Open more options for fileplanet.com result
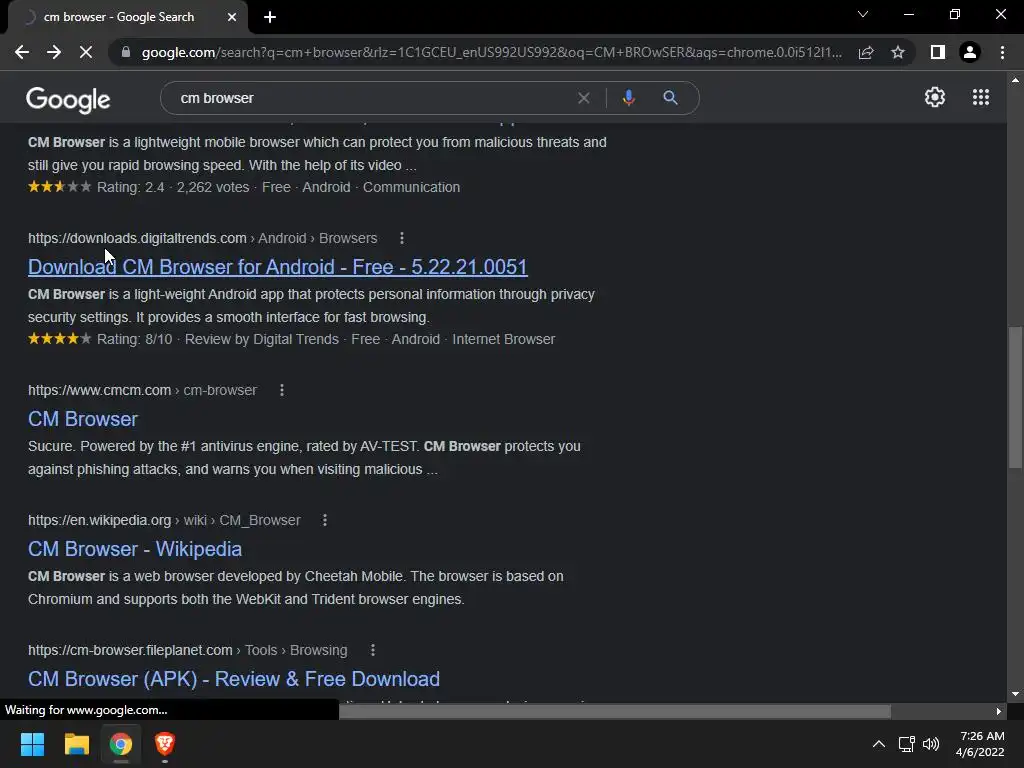Image resolution: width=1024 pixels, height=768 pixels. (372, 650)
